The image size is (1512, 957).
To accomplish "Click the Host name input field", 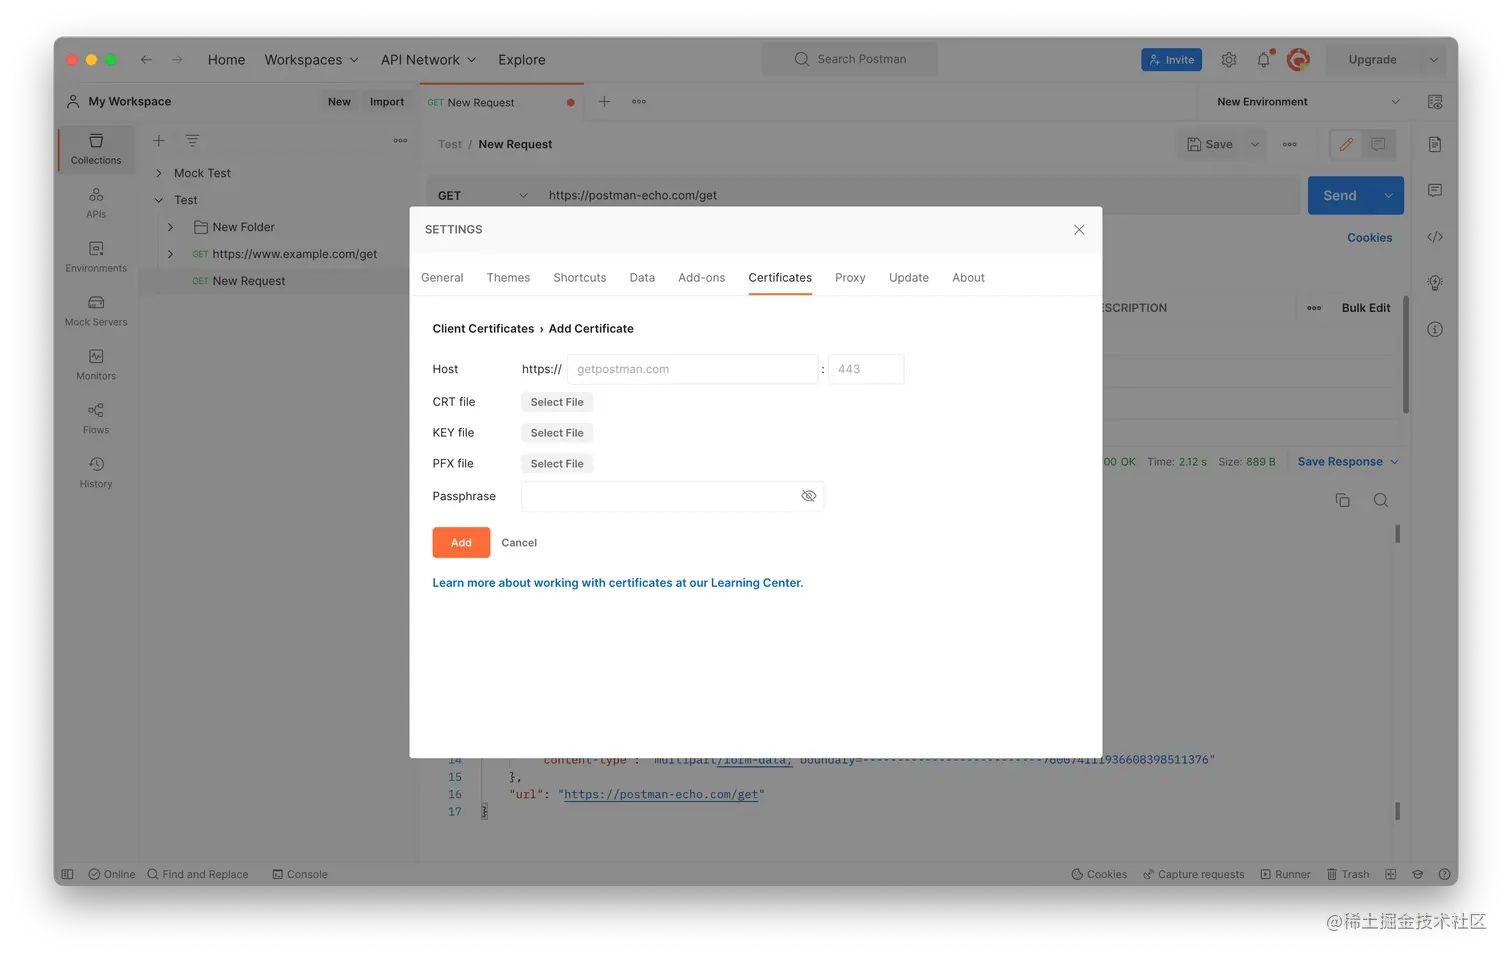I will point(693,369).
